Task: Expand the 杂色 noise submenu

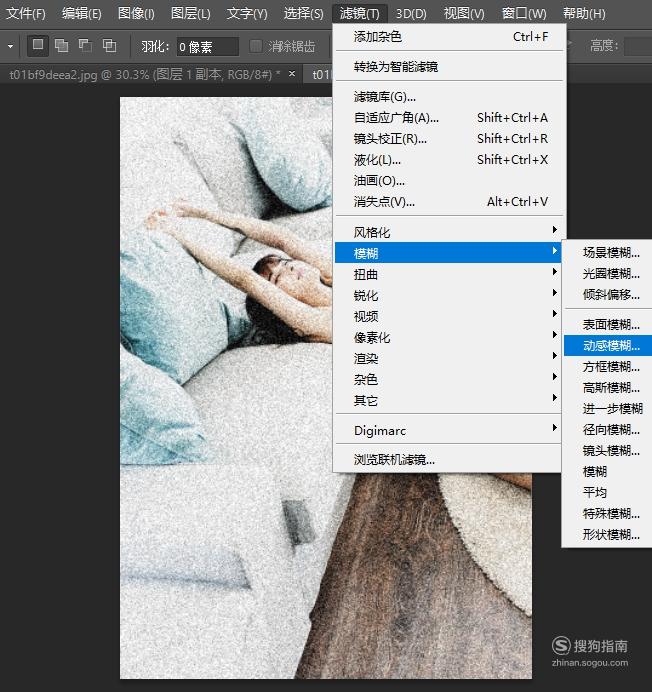Action: tap(449, 380)
